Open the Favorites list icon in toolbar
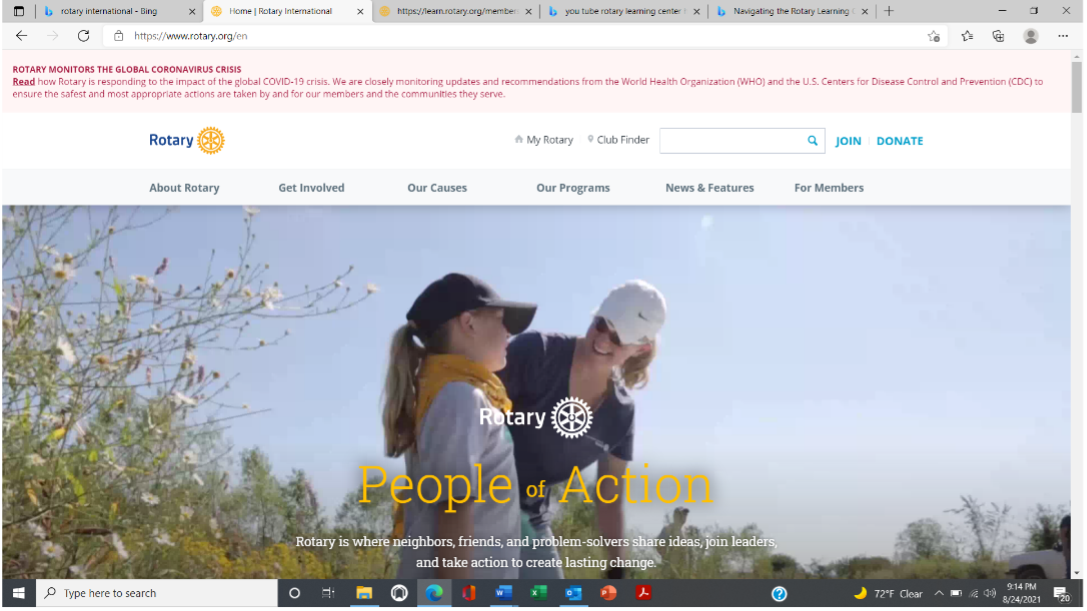The height and width of the screenshot is (611, 1087). (x=967, y=36)
